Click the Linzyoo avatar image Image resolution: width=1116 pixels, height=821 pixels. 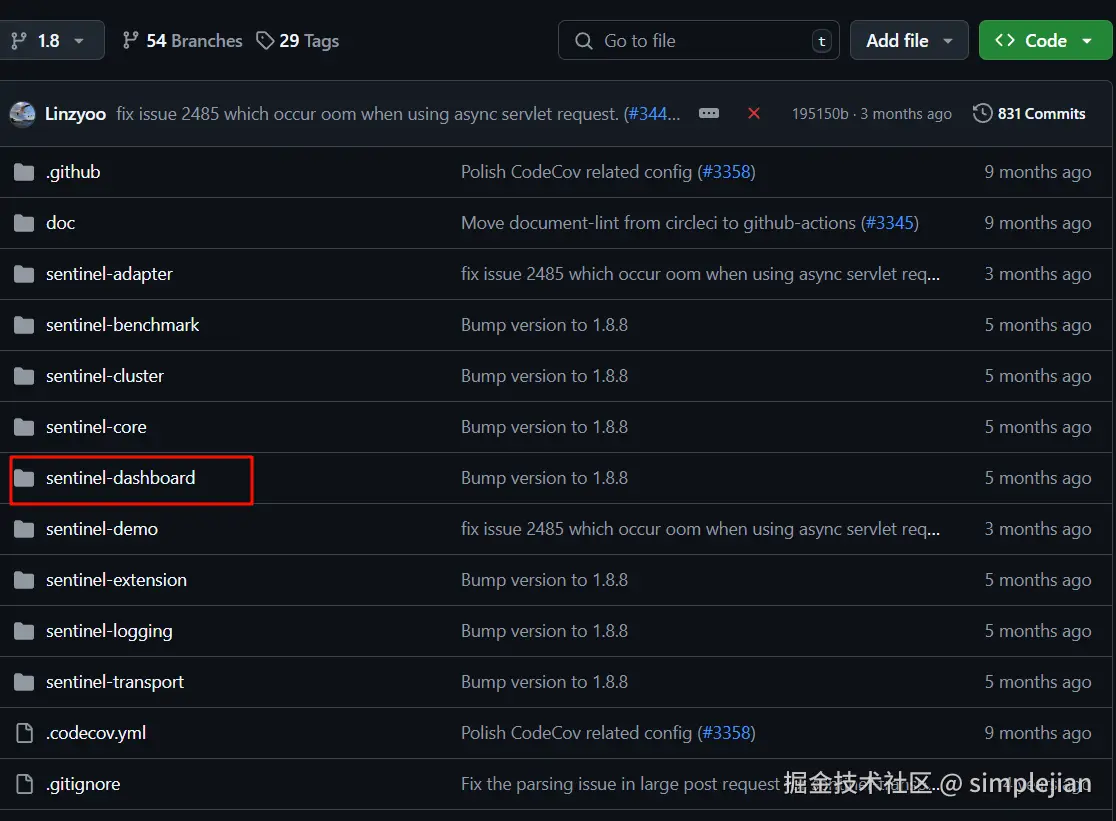click(22, 114)
